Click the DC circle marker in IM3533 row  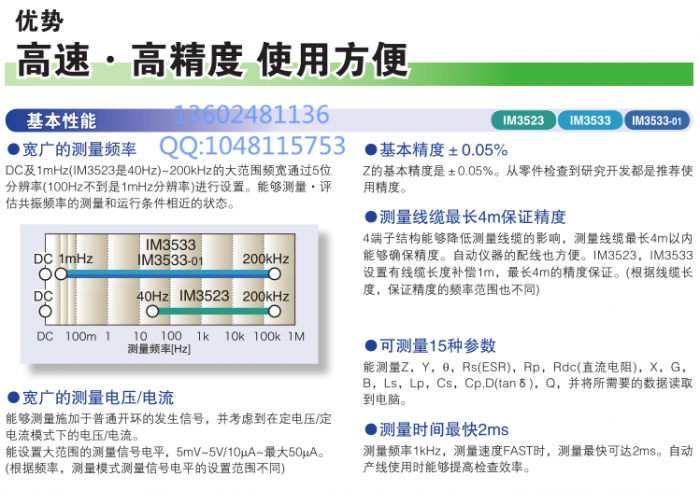point(45,274)
